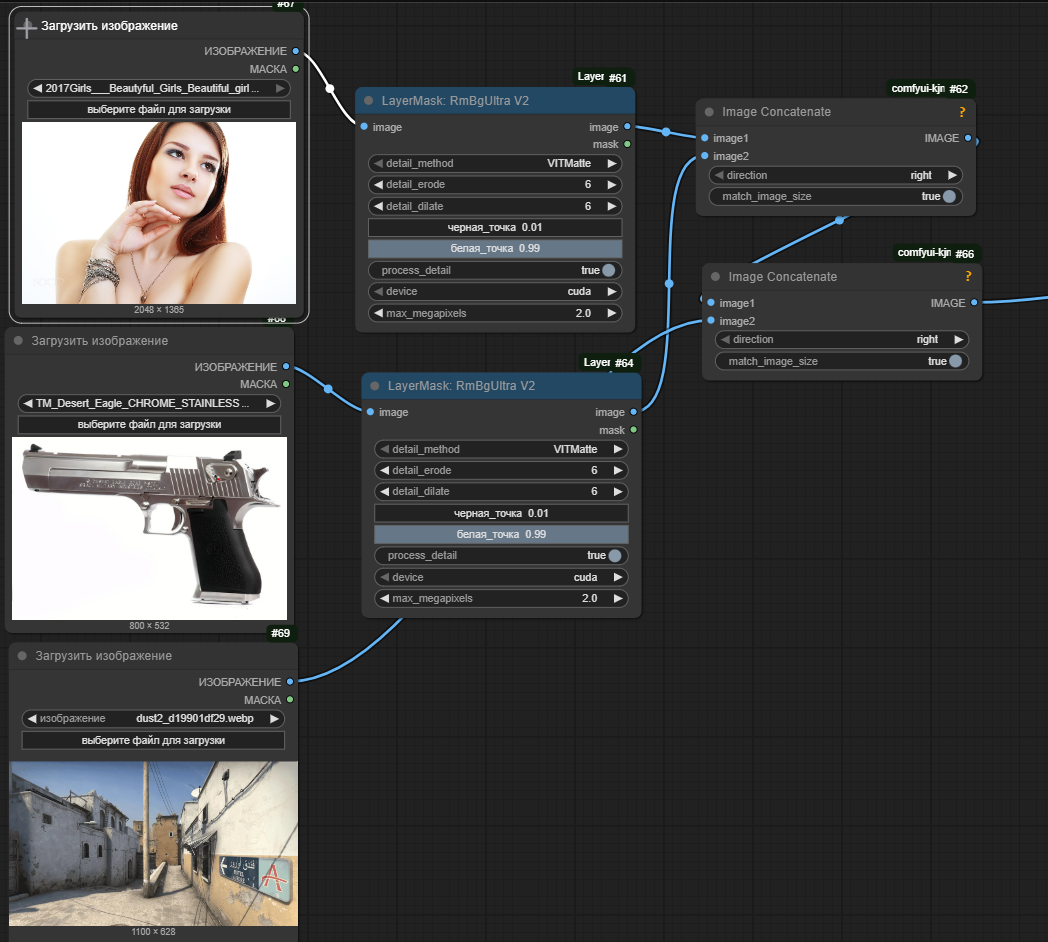The height and width of the screenshot is (942, 1048).
Task: Collapse RmBgUltra V2 node #61 using its title dot
Action: [369, 100]
